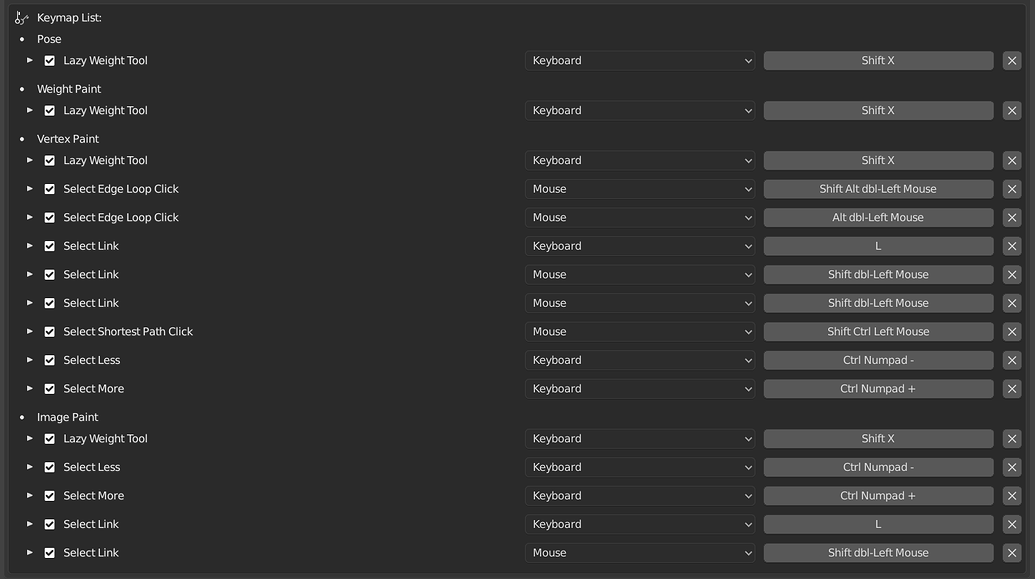
Task: Delete the Alt dbl-Left Mouse edge loop entry
Action: point(1012,218)
